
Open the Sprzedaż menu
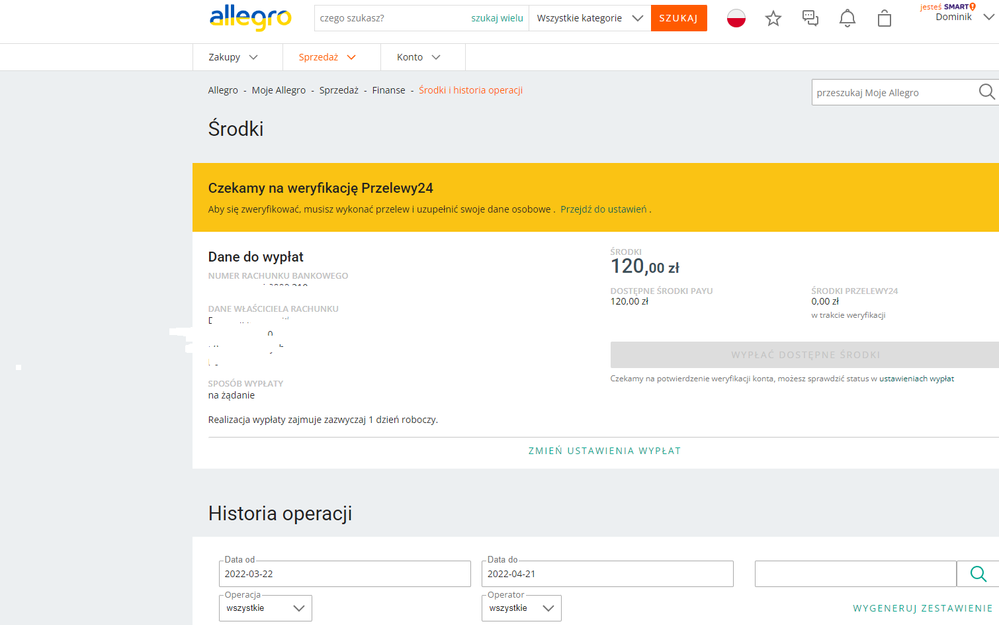click(327, 57)
